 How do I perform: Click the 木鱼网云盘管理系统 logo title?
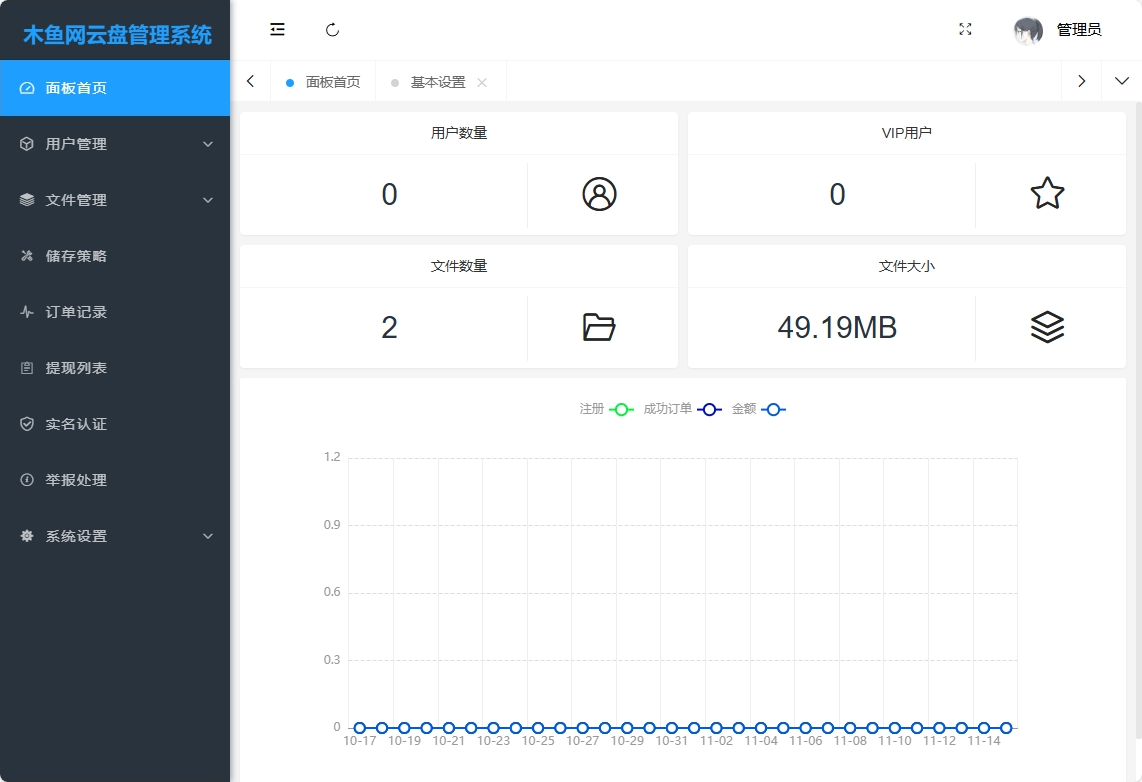point(117,34)
